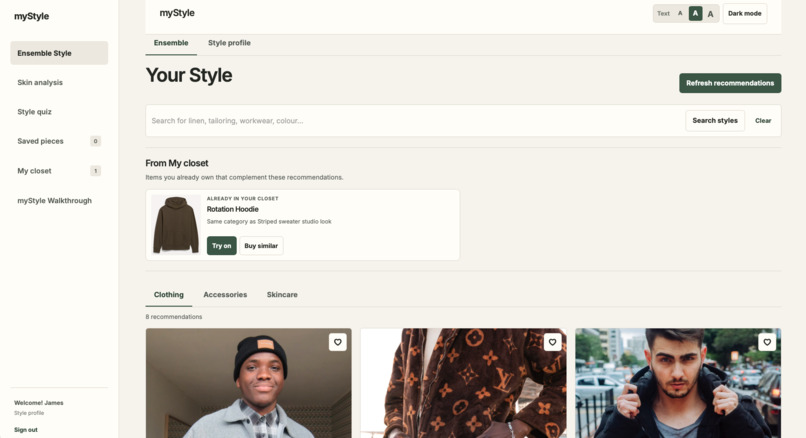806x438 pixels.
Task: Click myStyle logo in sidebar
Action: coord(31,16)
